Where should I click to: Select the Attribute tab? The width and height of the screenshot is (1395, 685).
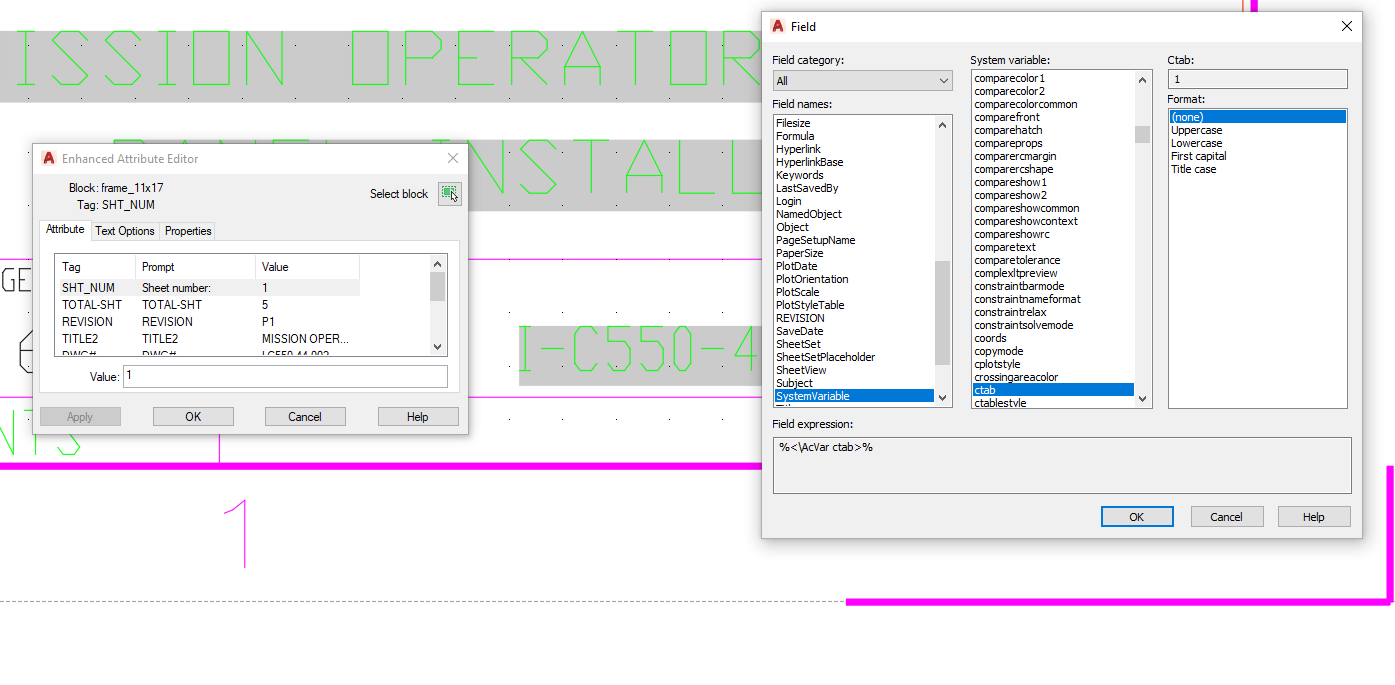click(64, 229)
